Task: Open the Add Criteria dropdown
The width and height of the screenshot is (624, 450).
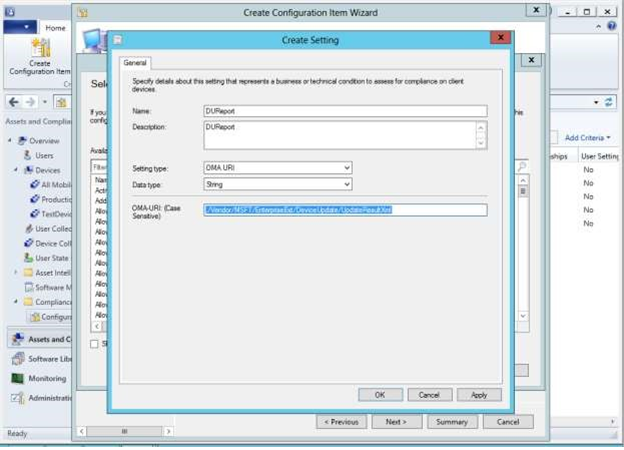Action: pos(587,137)
